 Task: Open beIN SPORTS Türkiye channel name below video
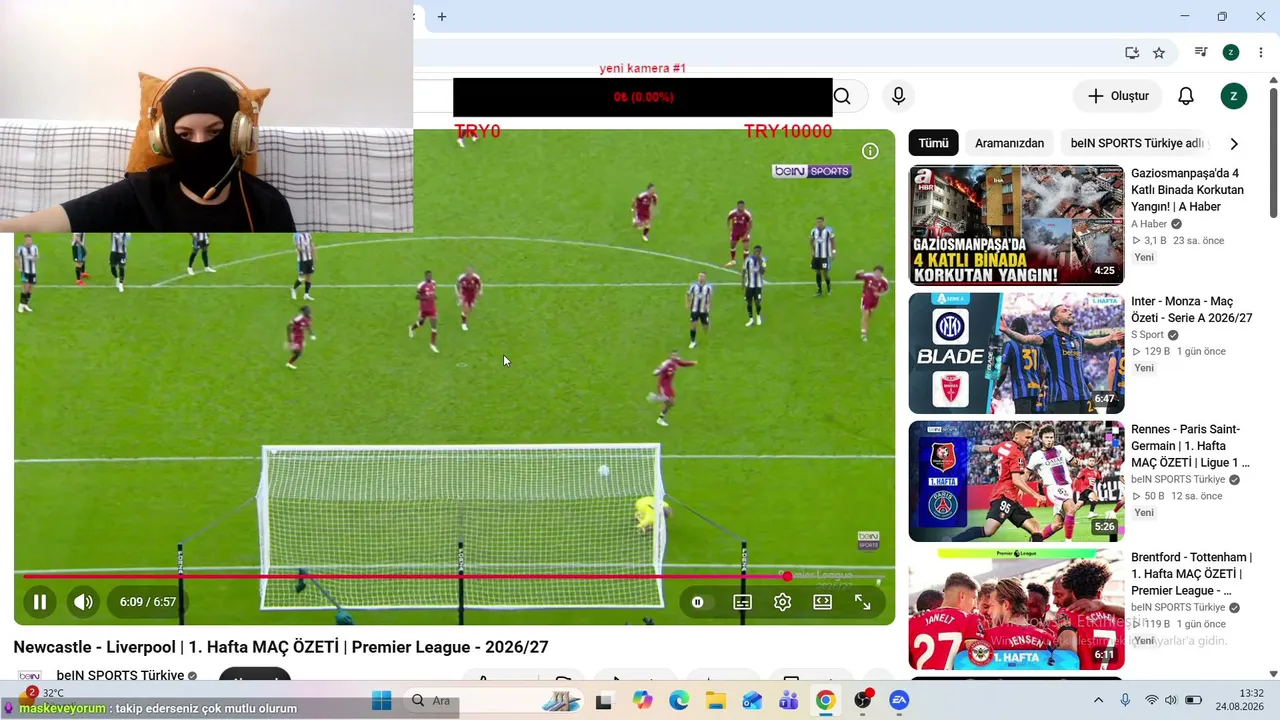coord(120,676)
